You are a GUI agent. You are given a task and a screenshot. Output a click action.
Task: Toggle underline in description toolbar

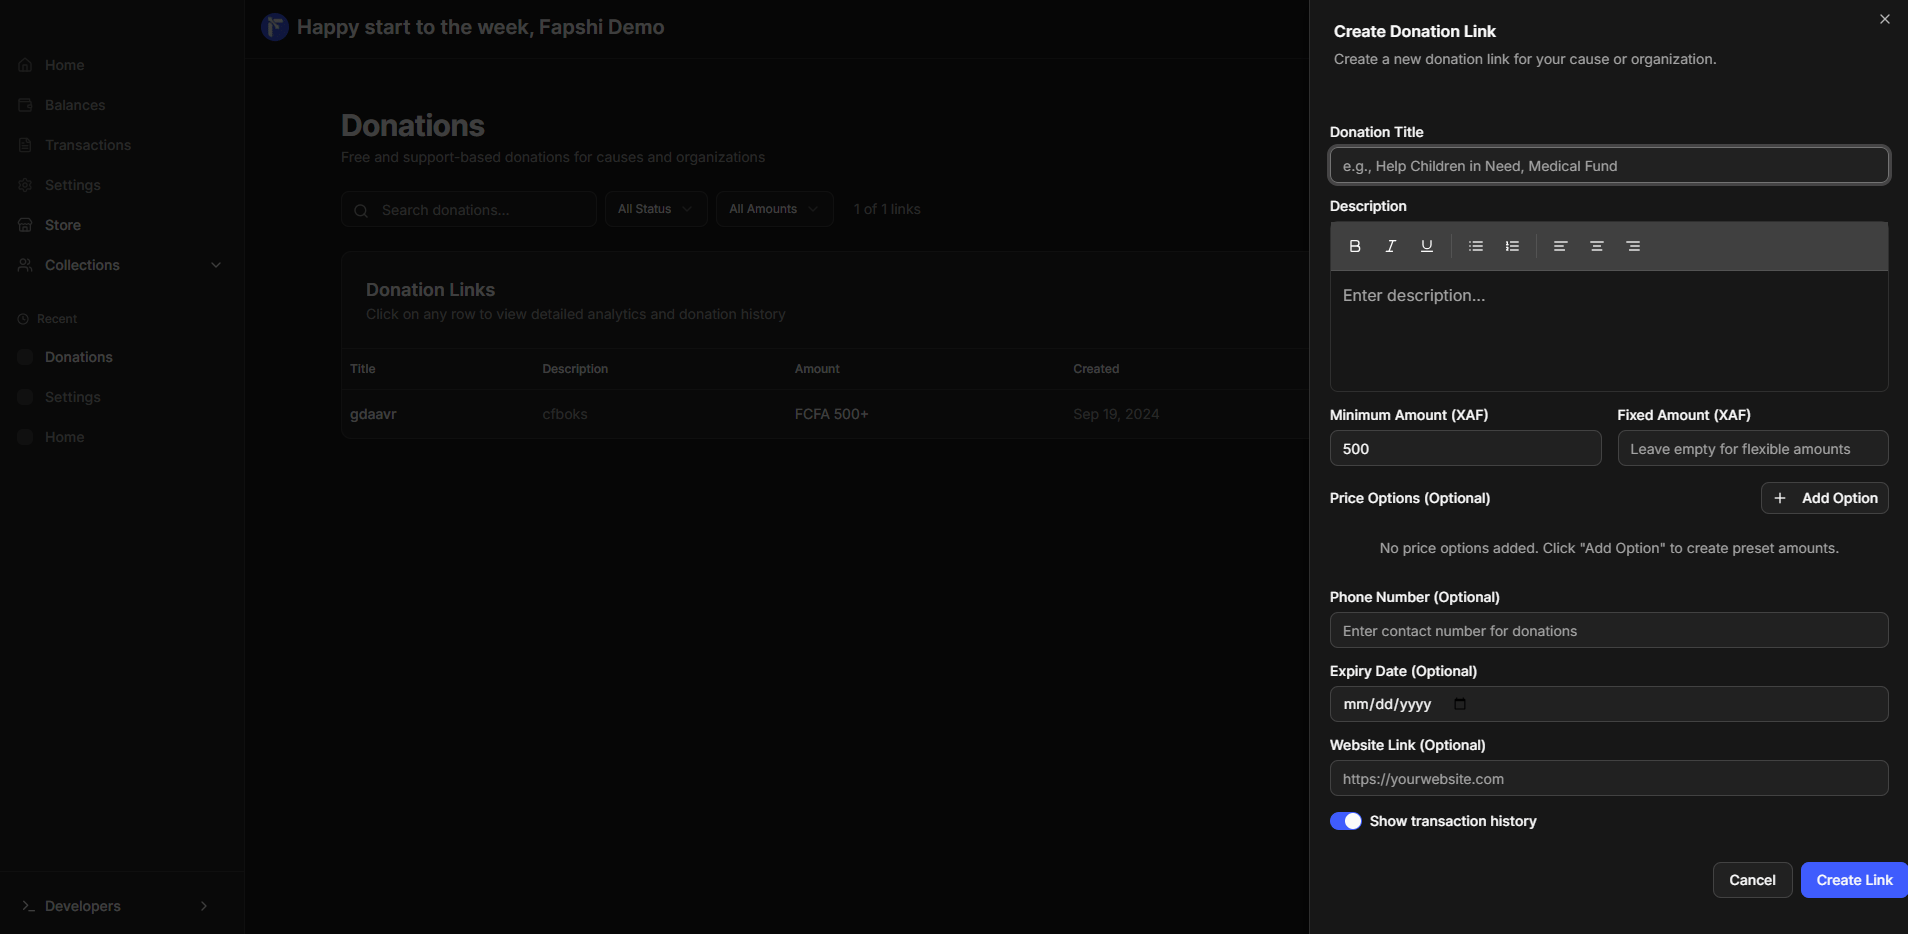[x=1427, y=246]
